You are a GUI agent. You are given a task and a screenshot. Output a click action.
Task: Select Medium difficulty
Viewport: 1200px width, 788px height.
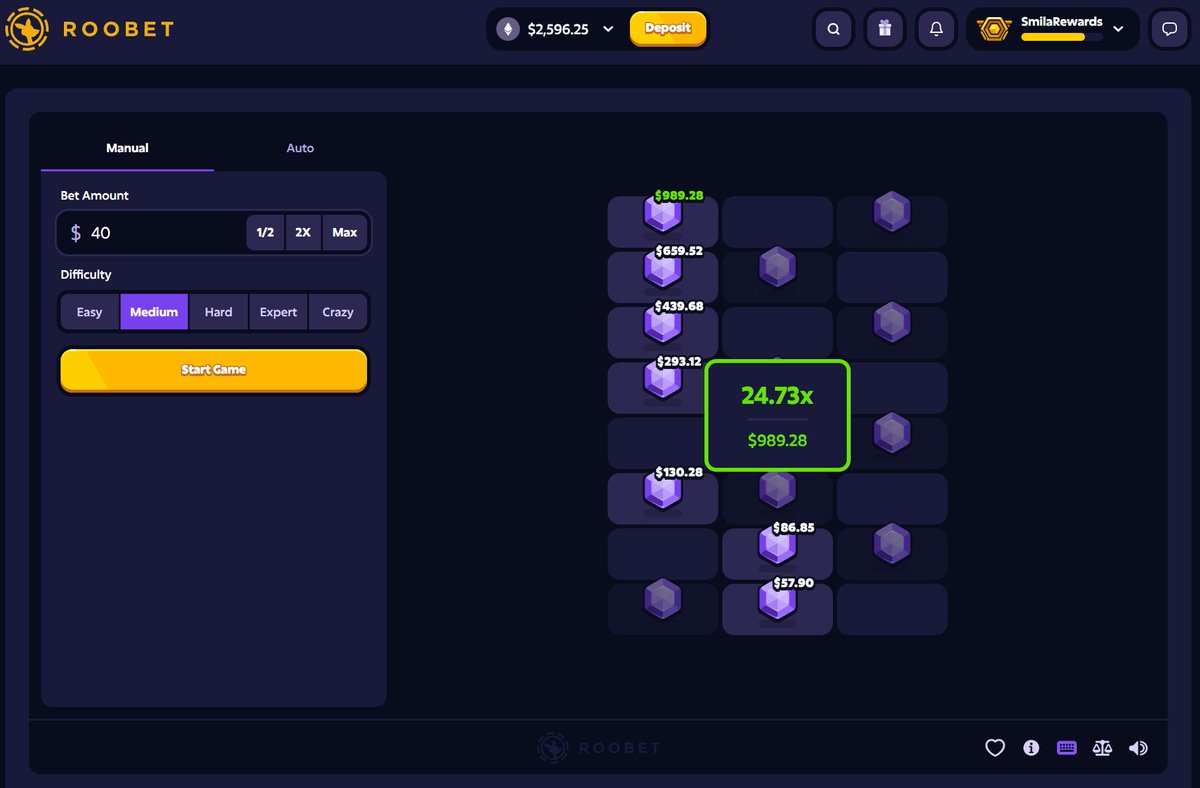point(154,312)
